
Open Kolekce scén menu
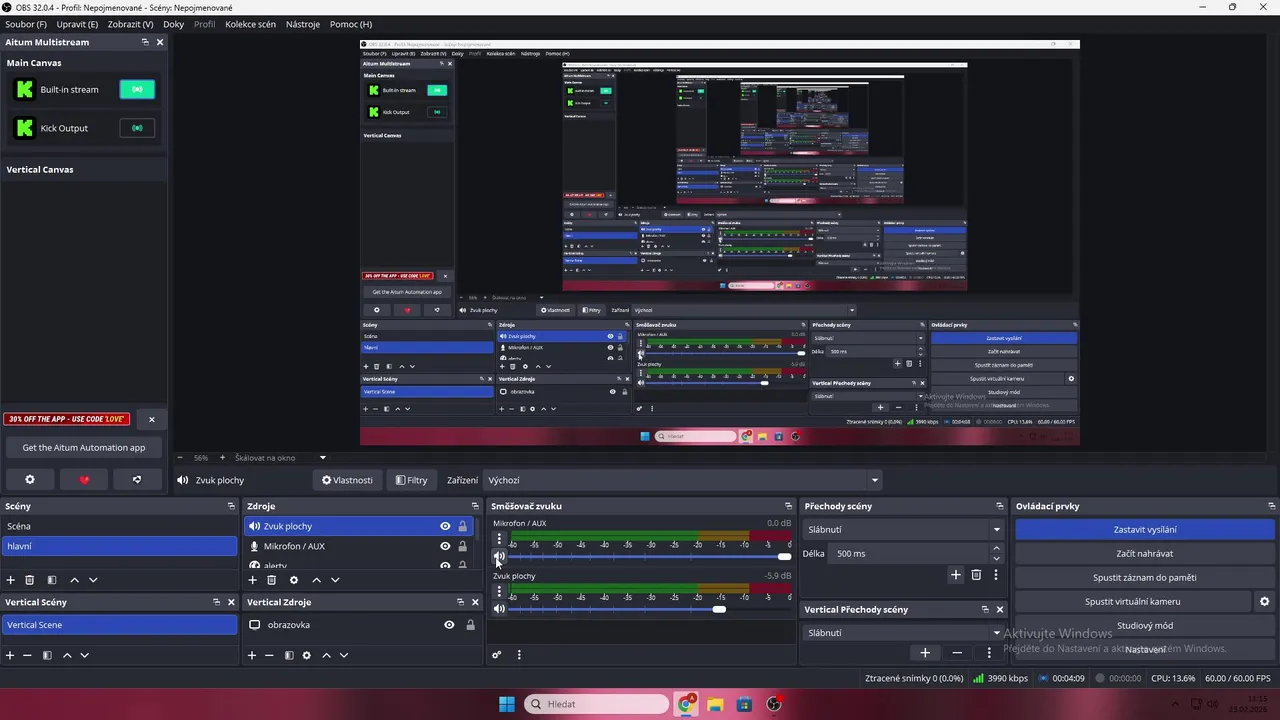point(250,24)
